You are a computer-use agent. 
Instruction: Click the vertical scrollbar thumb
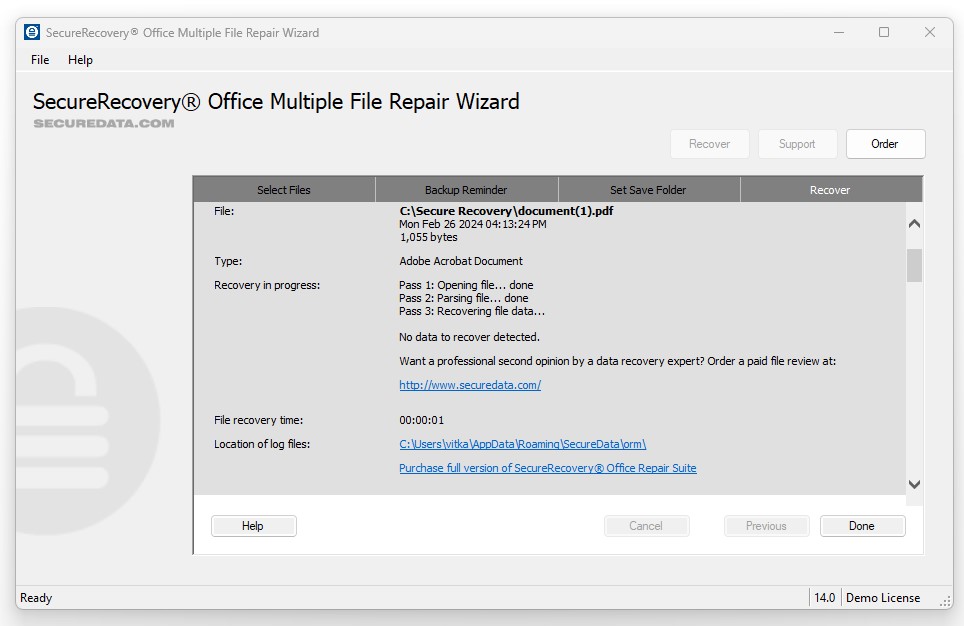914,266
